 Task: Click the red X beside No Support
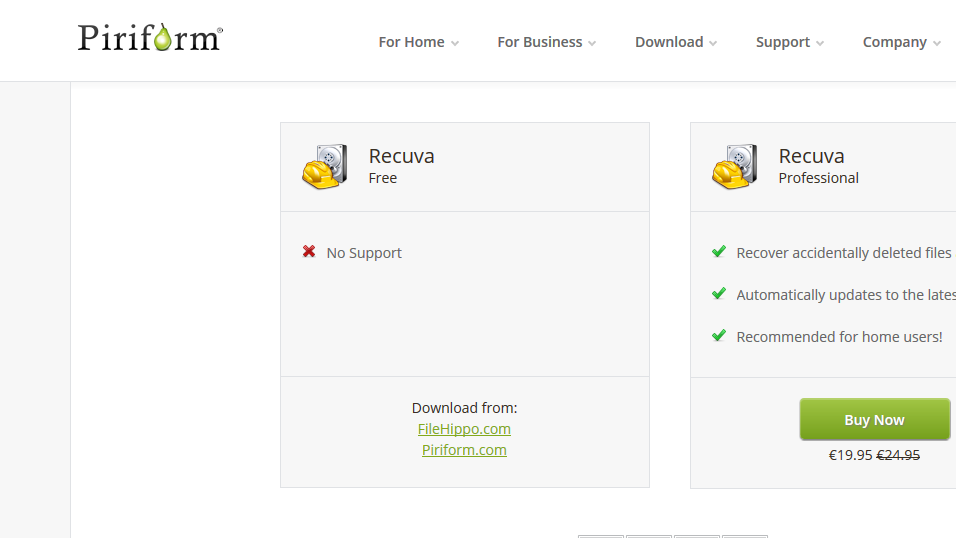[309, 251]
